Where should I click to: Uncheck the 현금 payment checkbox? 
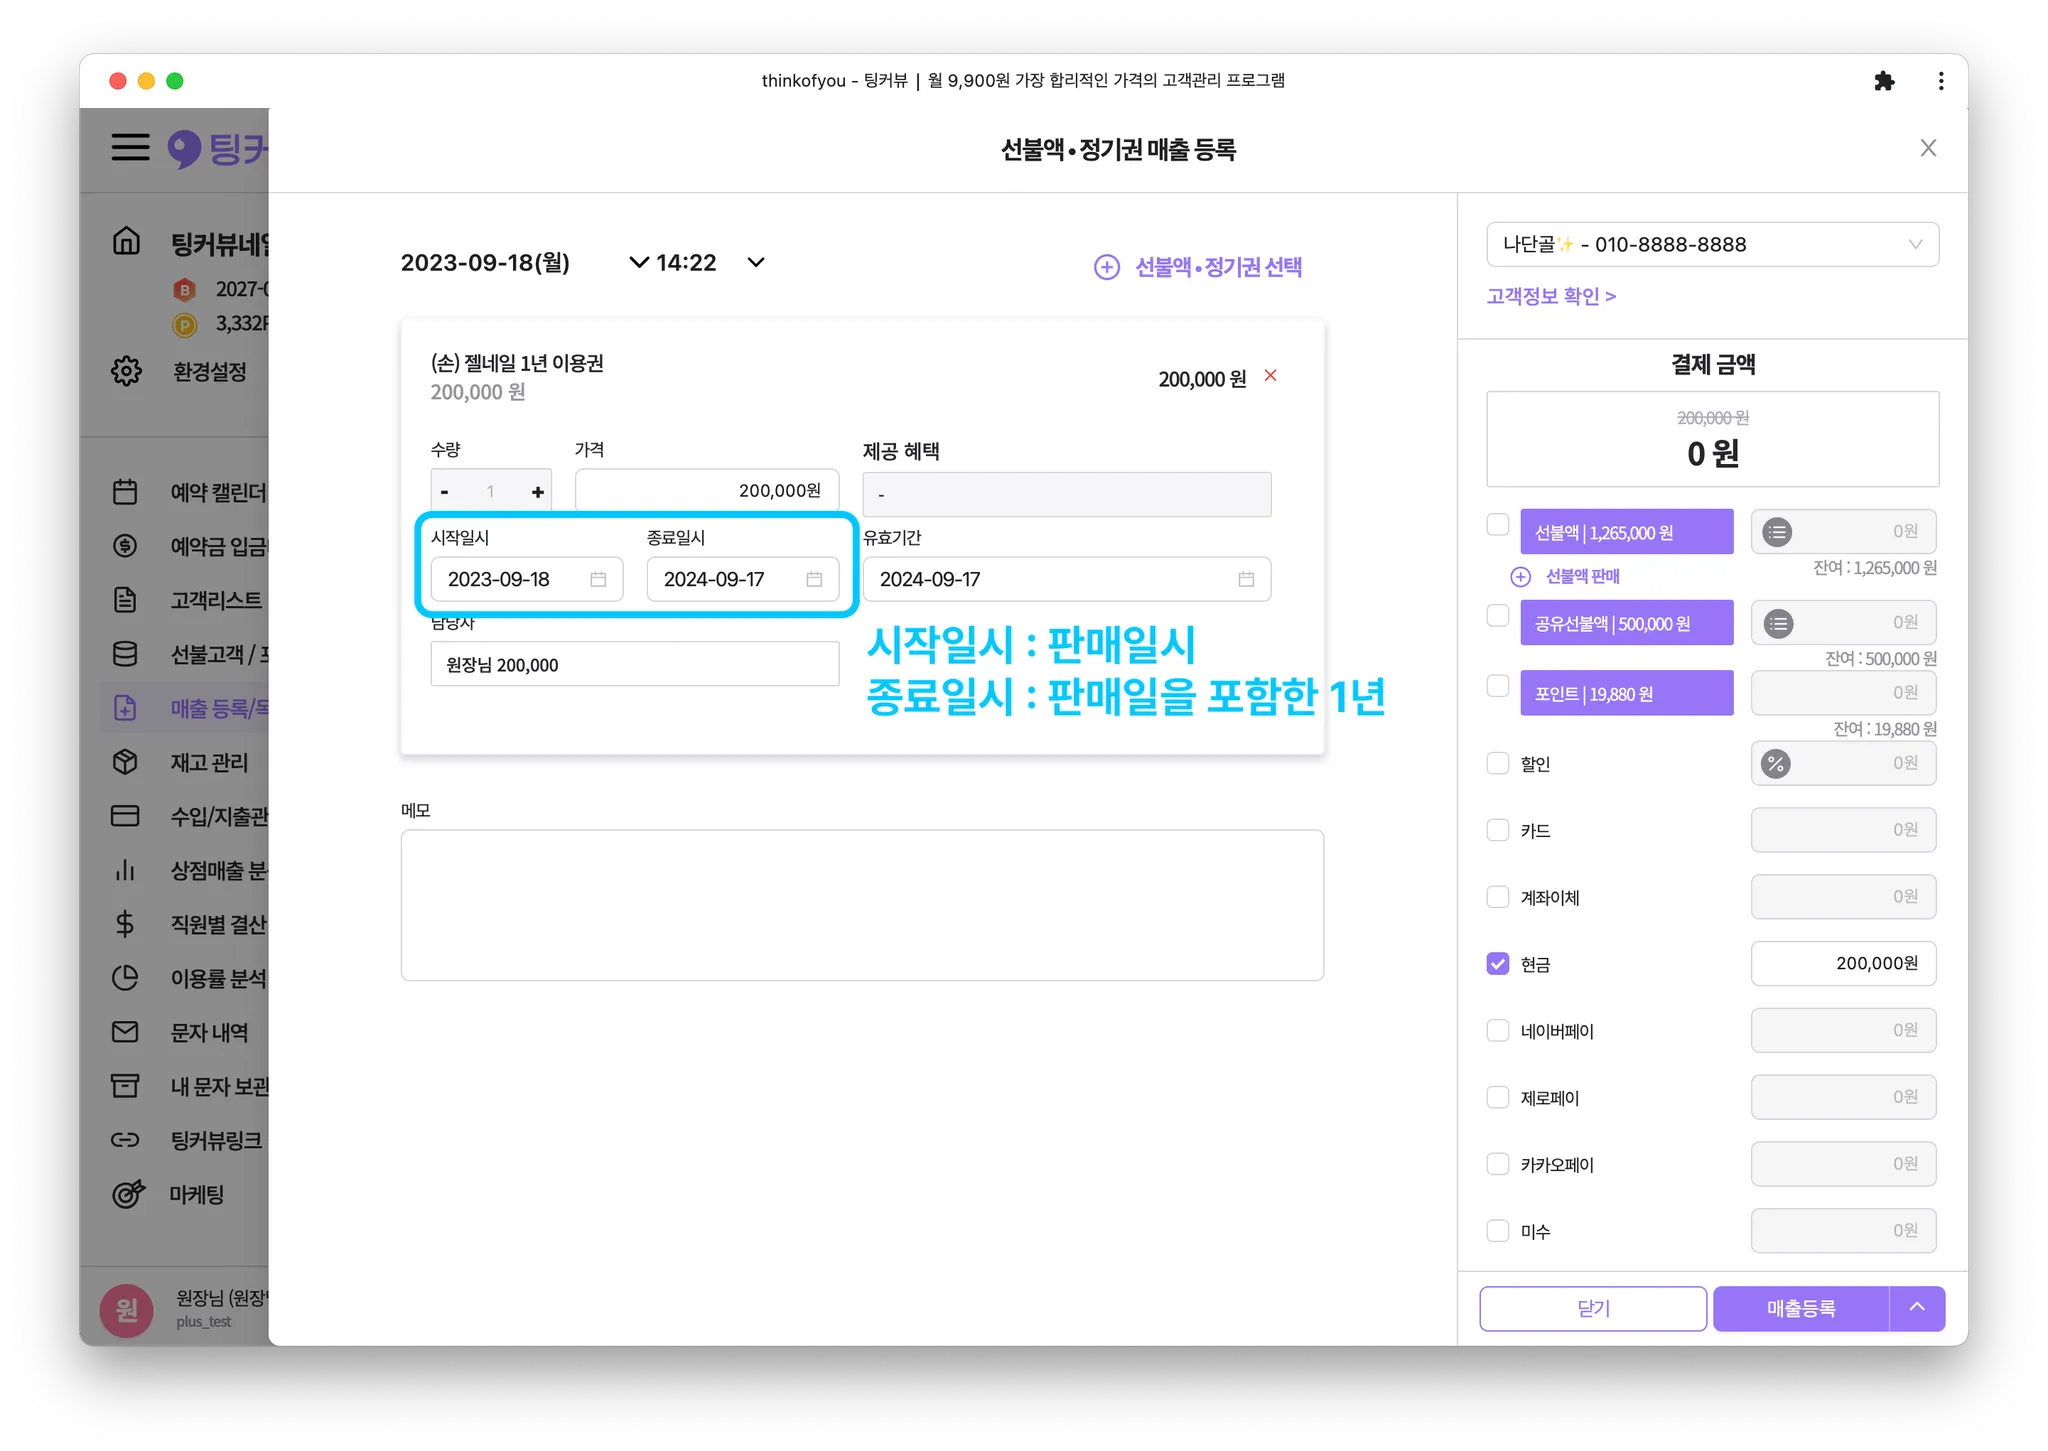point(1497,964)
